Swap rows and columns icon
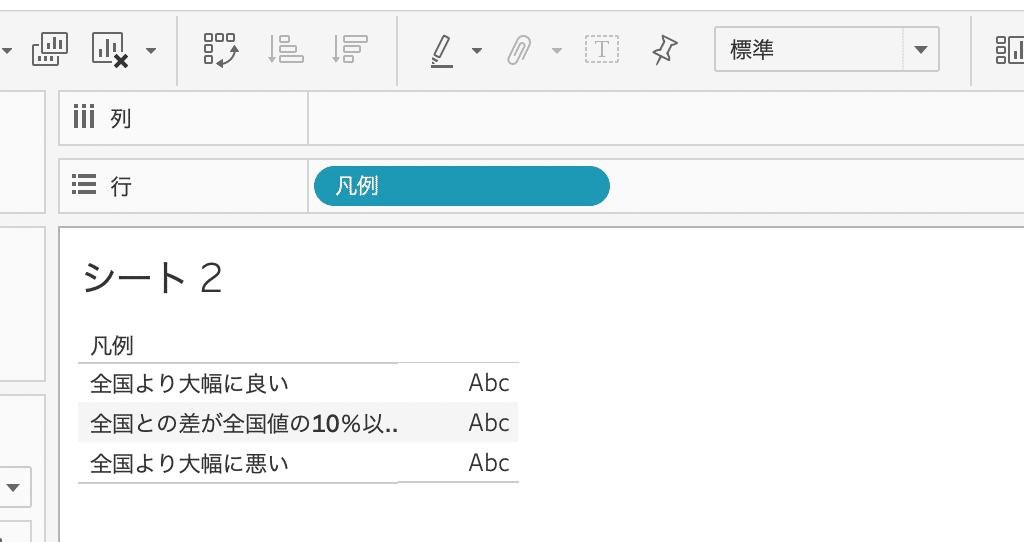The image size is (1024, 542). [x=221, y=50]
